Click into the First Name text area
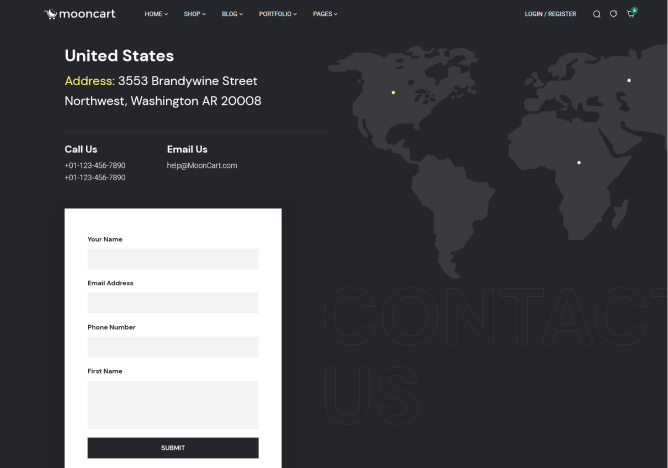The height and width of the screenshot is (468, 668). click(x=173, y=404)
